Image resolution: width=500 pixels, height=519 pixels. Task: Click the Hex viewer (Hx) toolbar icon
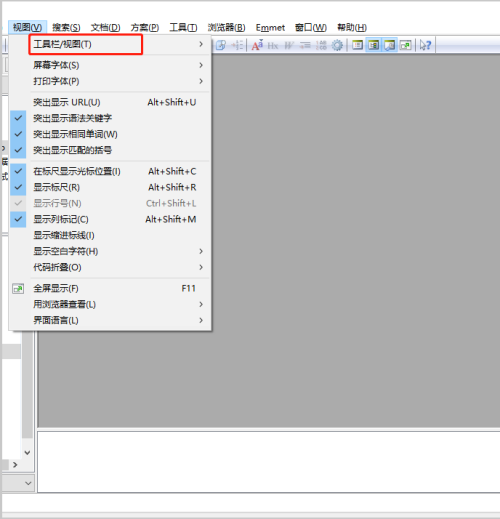point(273,45)
